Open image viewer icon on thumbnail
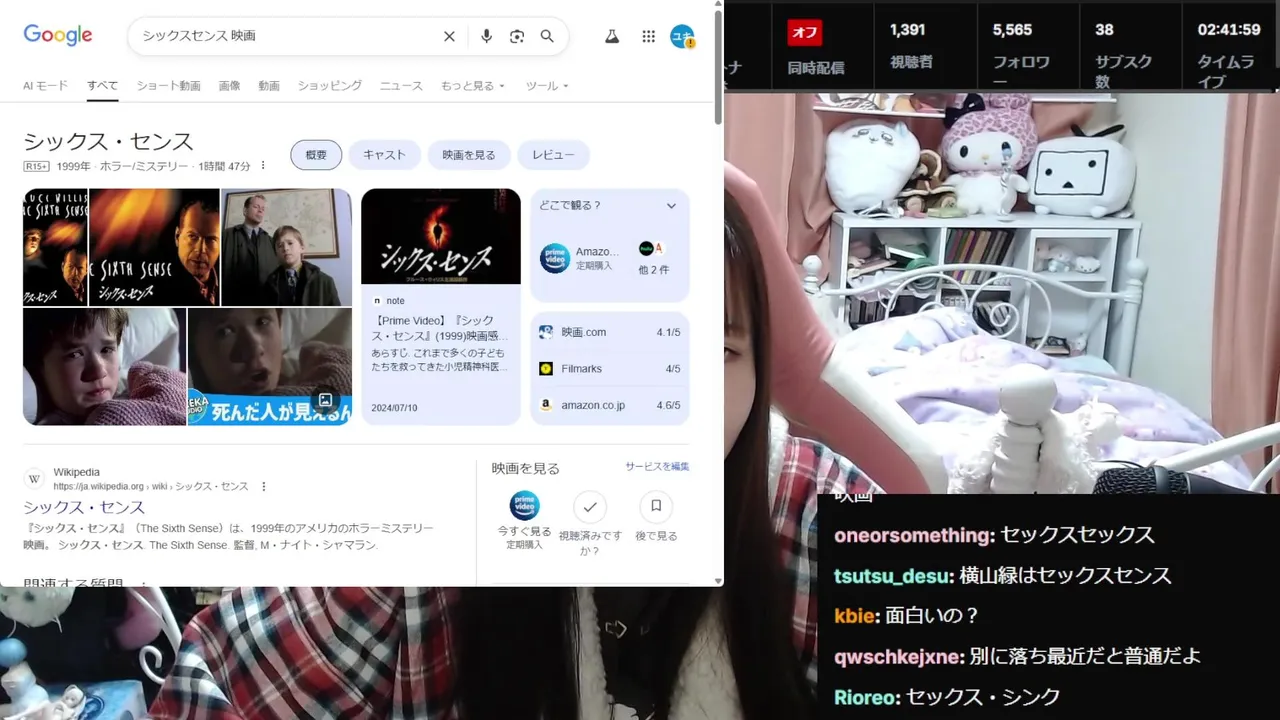This screenshot has height=720, width=1280. tap(325, 400)
